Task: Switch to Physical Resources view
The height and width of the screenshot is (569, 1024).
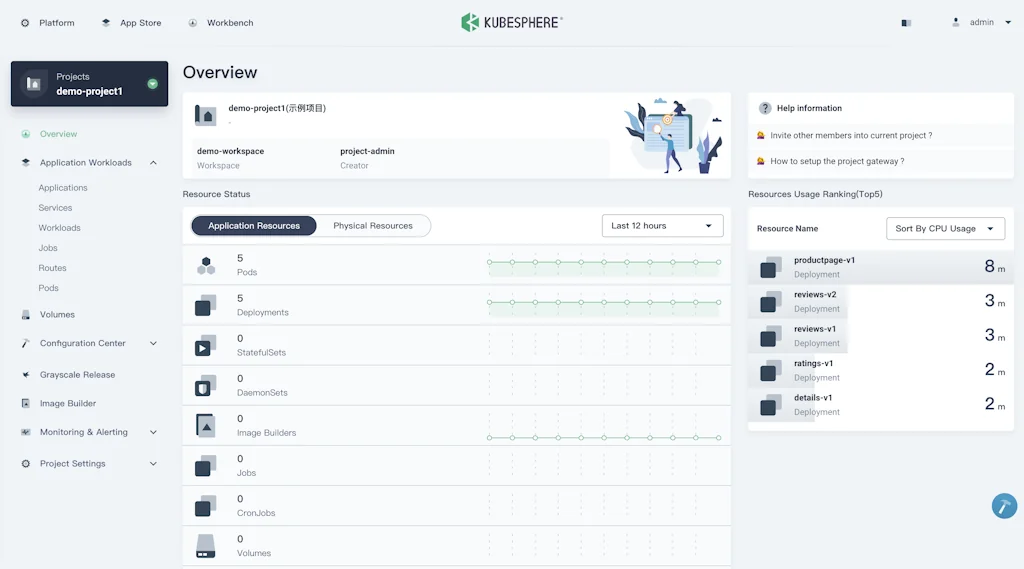Action: pyautogui.click(x=373, y=226)
